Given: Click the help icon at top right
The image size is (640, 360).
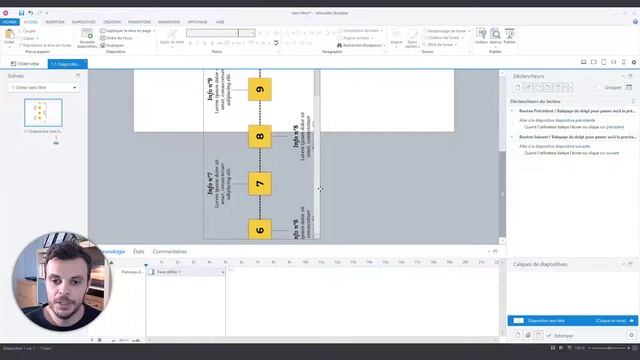Looking at the screenshot, I should (x=635, y=22).
